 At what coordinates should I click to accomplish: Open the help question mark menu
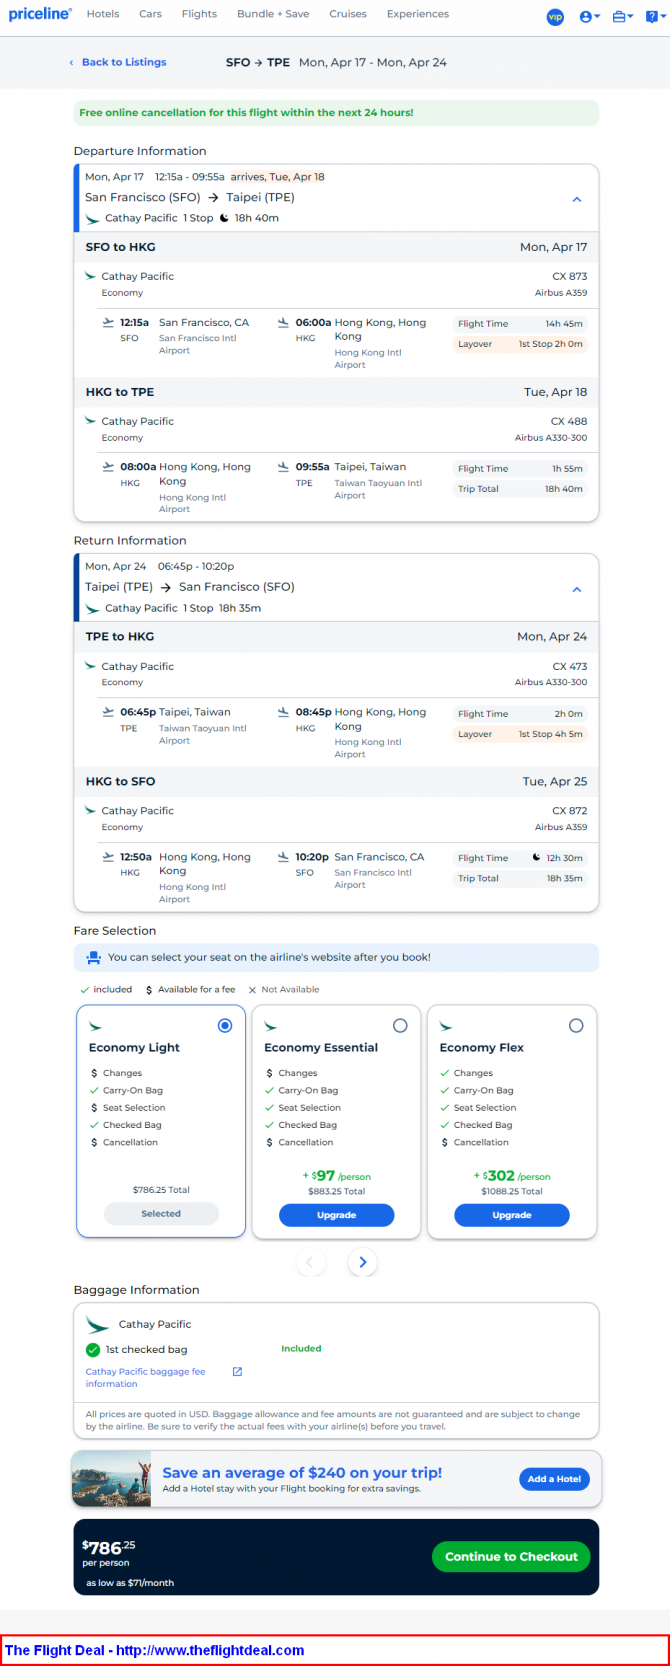tap(654, 17)
